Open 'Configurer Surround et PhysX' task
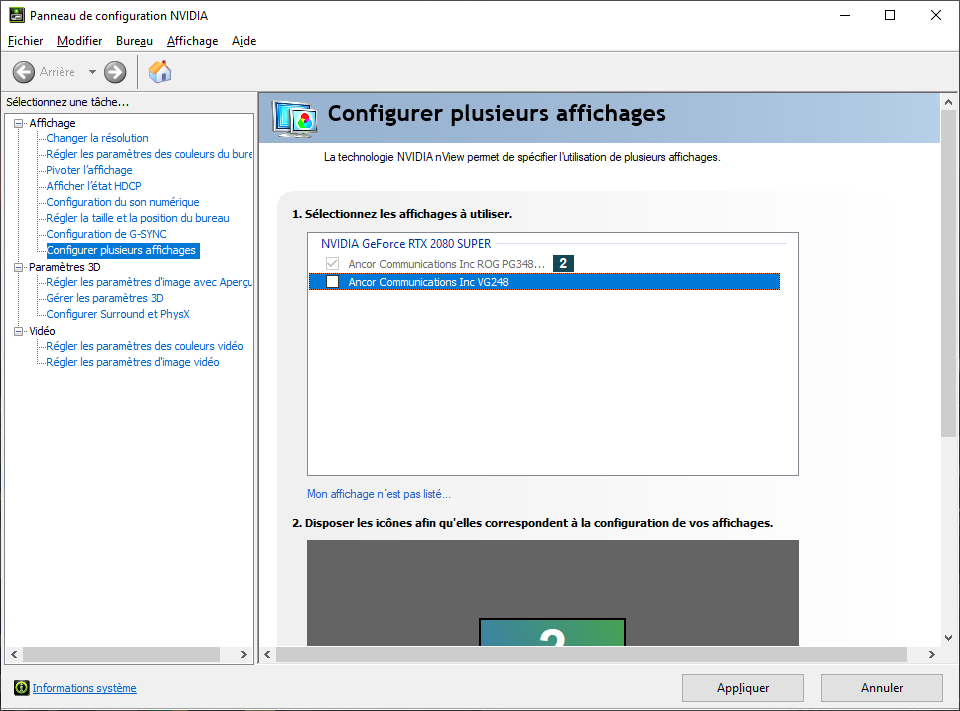Screen dimensions: 960x711 click(118, 314)
